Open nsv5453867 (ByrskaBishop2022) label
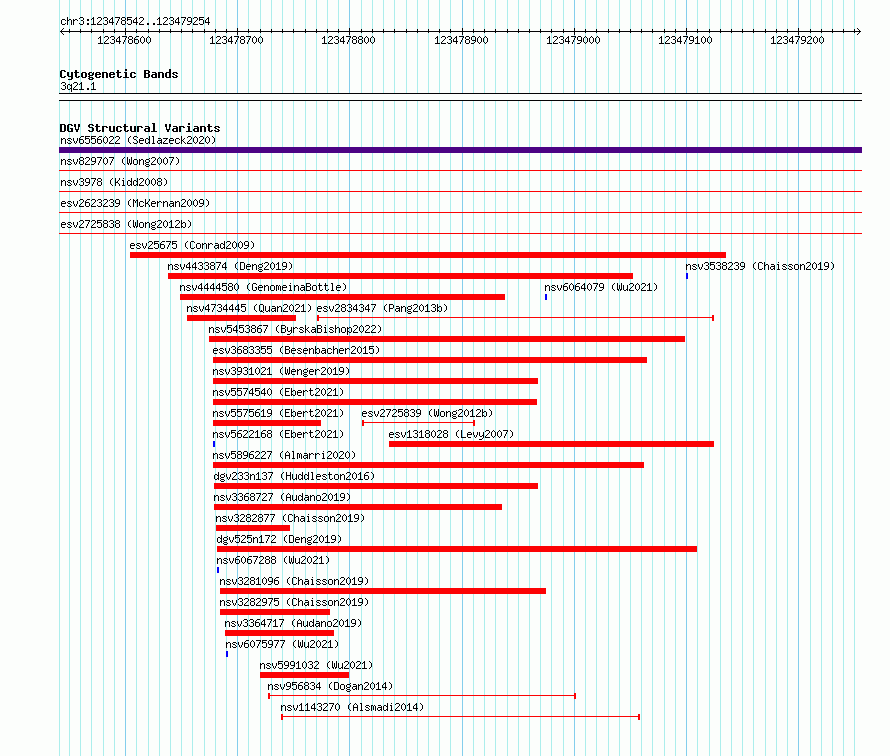The width and height of the screenshot is (890, 756). click(295, 329)
